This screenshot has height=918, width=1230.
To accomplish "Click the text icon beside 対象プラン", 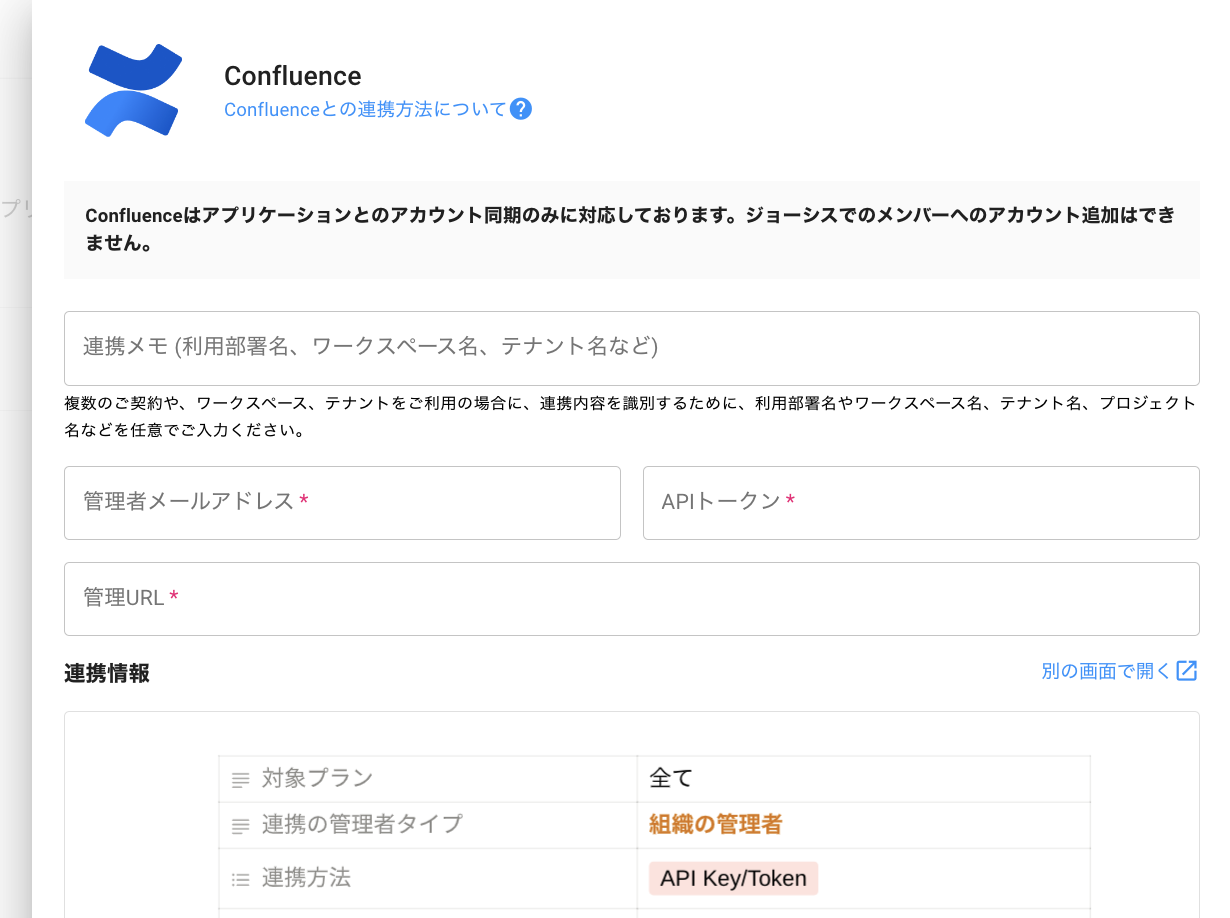I will (x=240, y=779).
